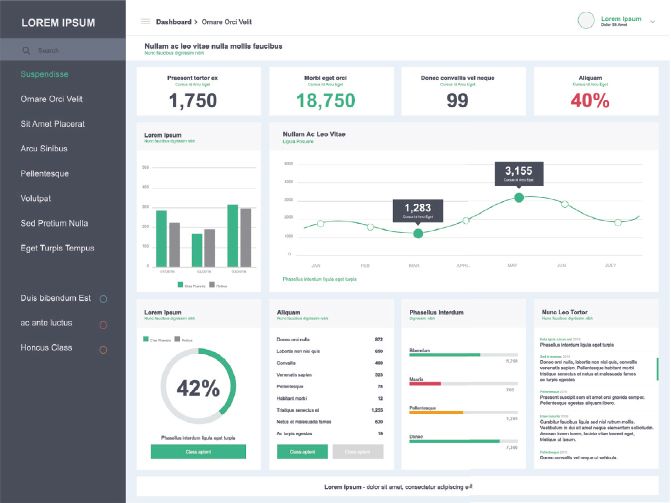
Task: Select the filled data point labeled 1,283
Action: (x=418, y=233)
